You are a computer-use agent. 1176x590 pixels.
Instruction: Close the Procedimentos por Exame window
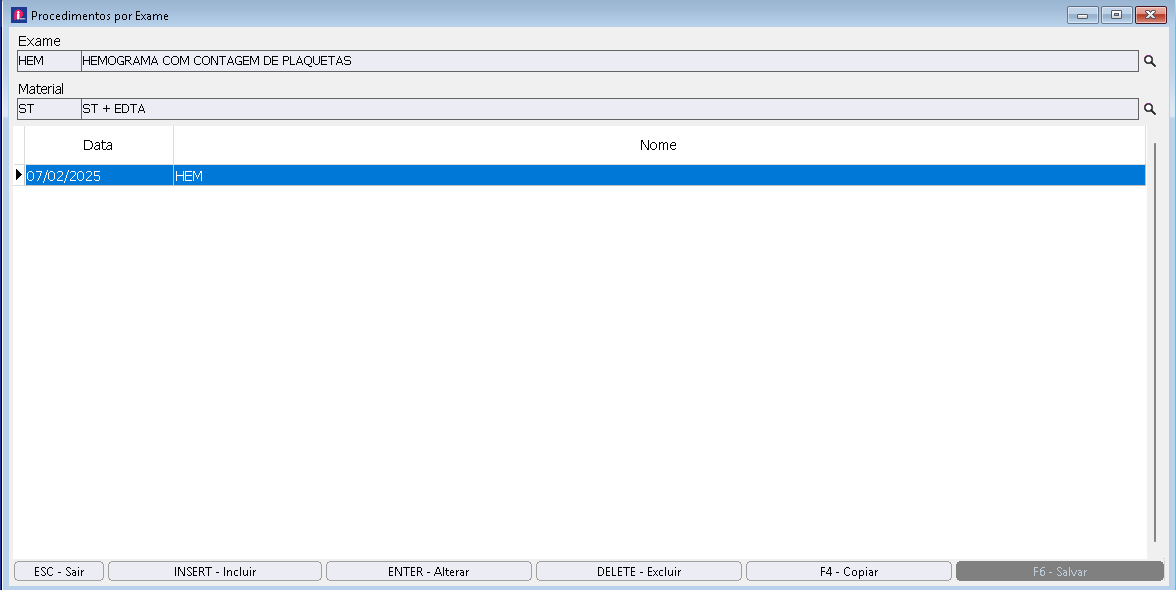pyautogui.click(x=1149, y=15)
